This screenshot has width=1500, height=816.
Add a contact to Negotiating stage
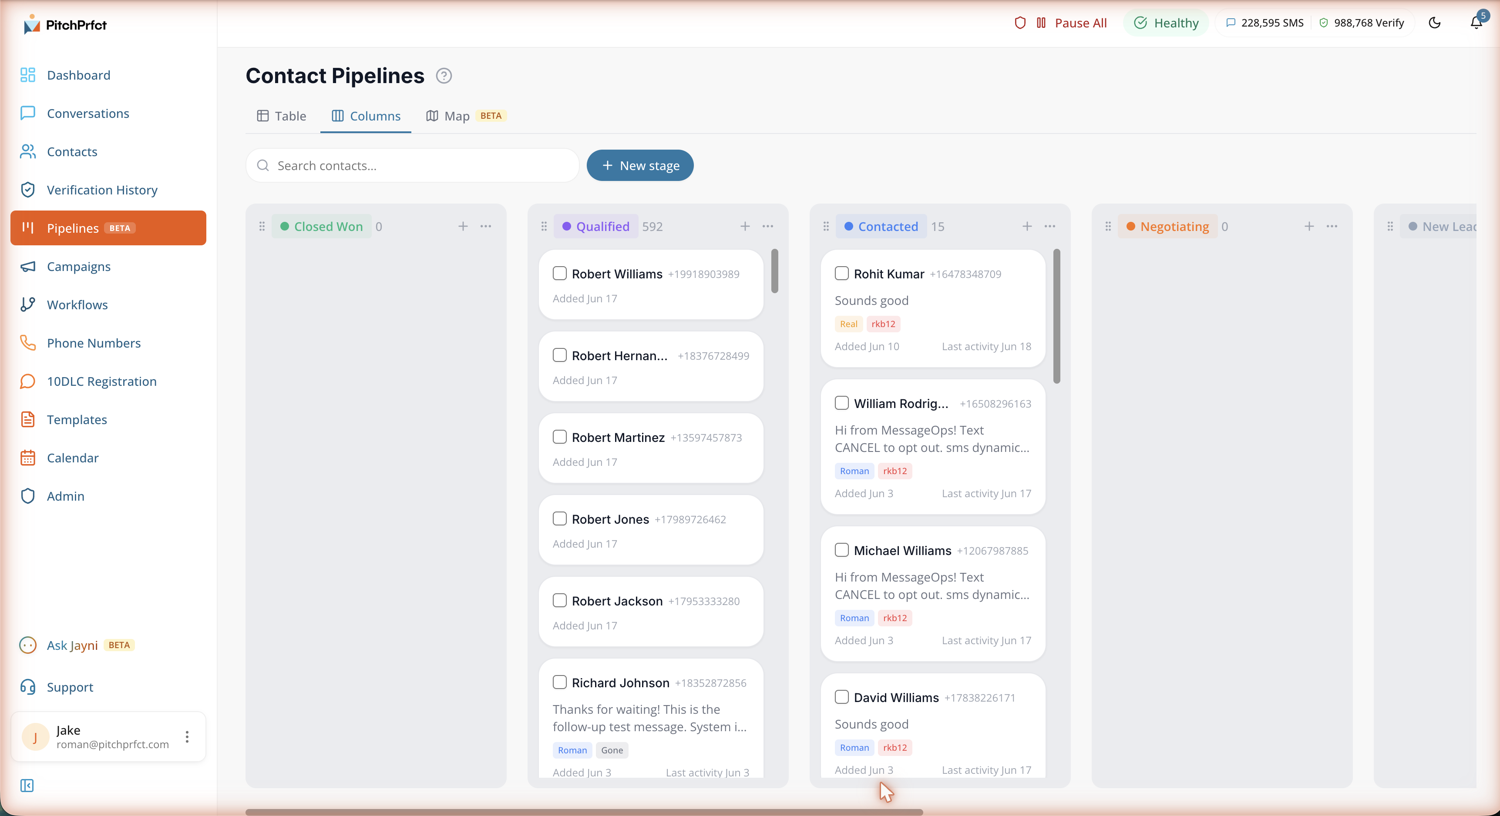[x=1309, y=227]
